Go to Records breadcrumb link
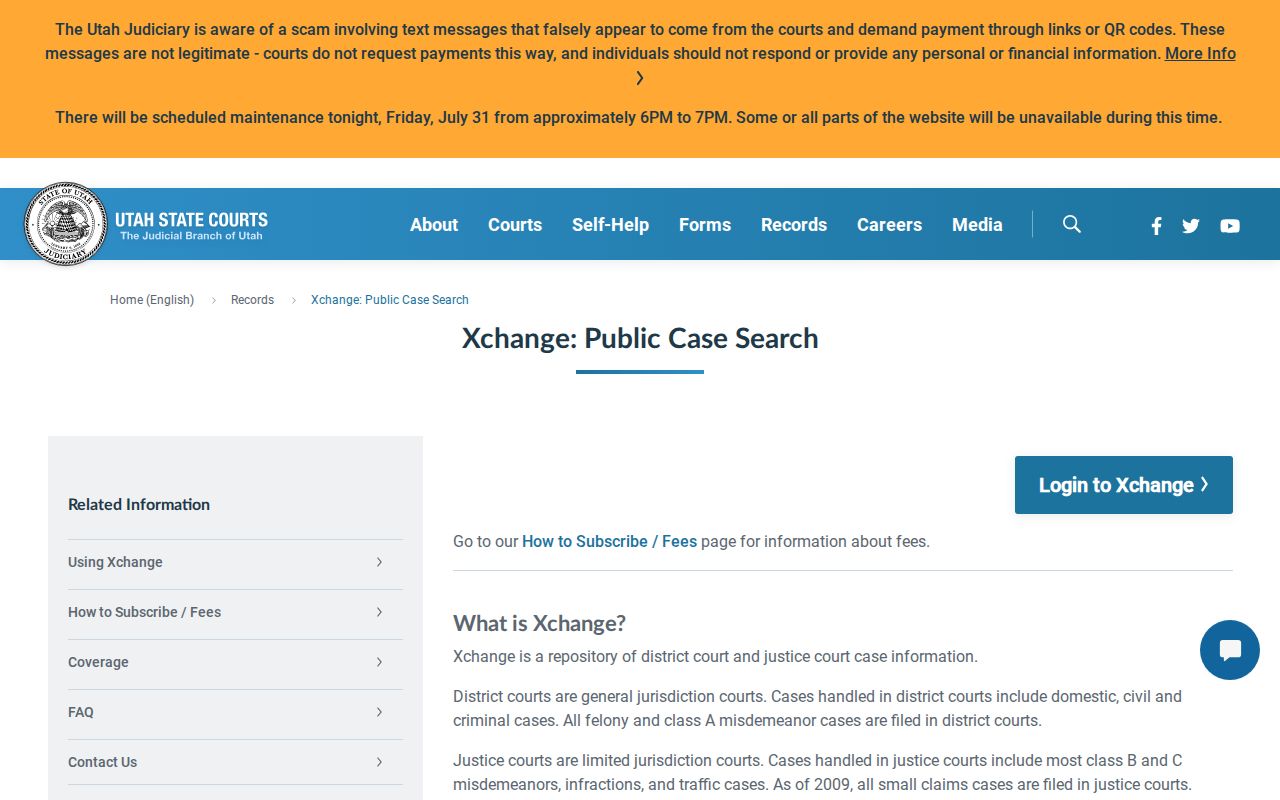This screenshot has width=1280, height=800. (252, 300)
